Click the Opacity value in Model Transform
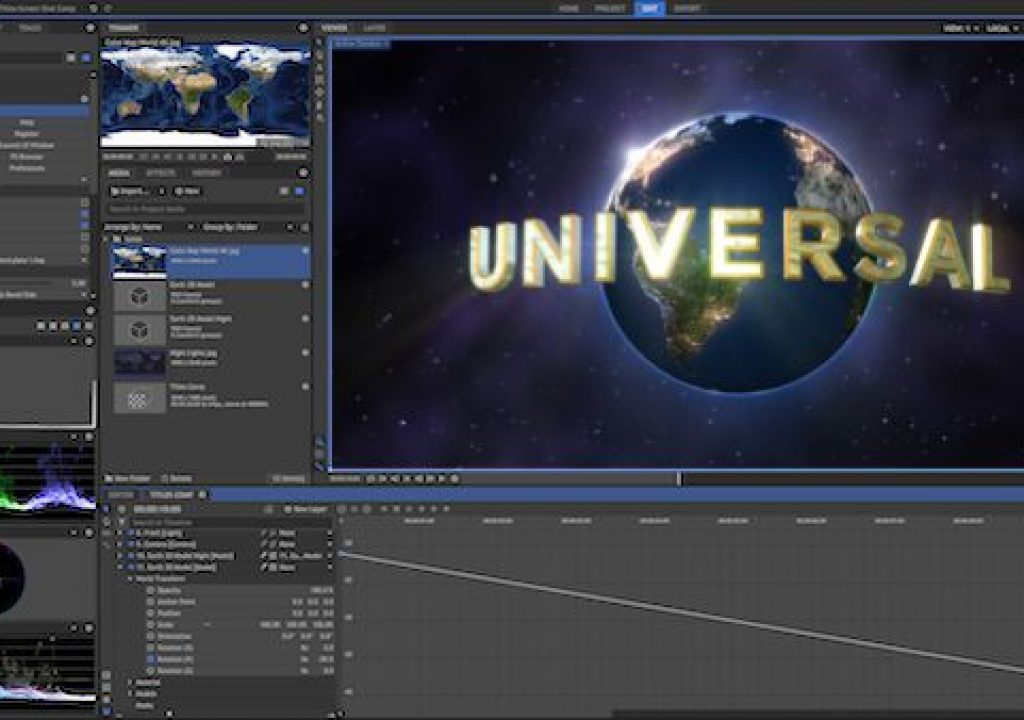Screen dimensions: 1024x720 321,590
